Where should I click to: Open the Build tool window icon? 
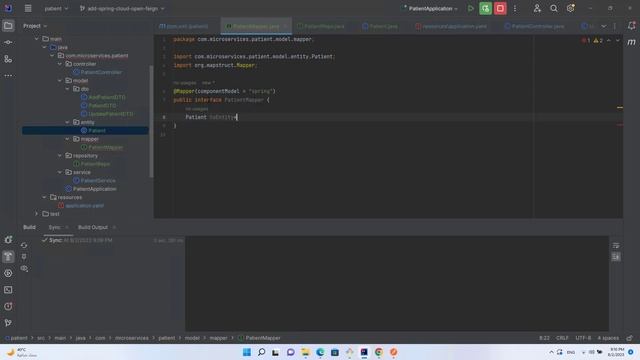pos(8,257)
